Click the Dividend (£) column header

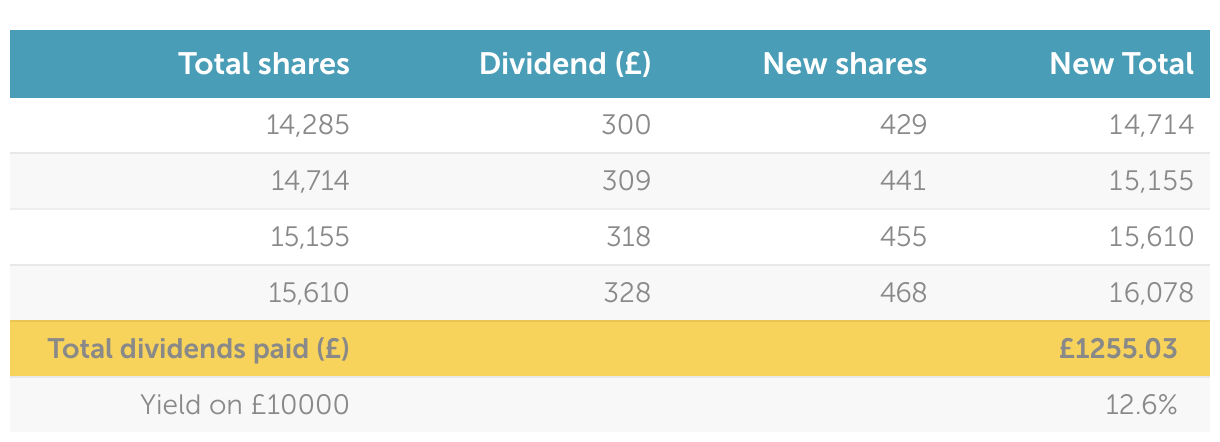[x=565, y=64]
